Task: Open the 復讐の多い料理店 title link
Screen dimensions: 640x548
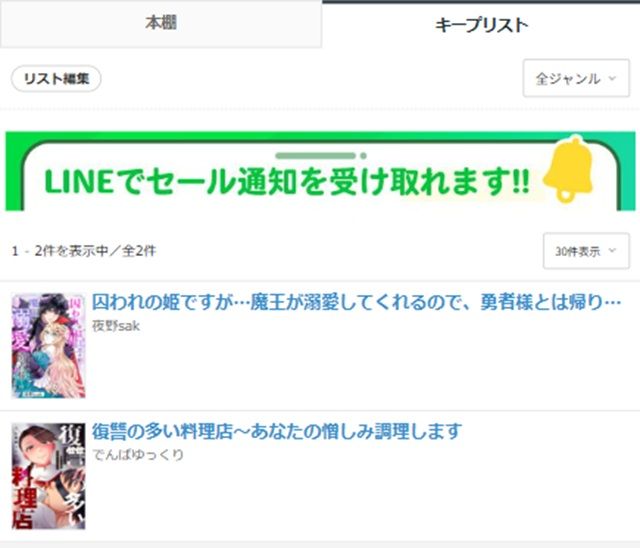Action: coord(277,431)
